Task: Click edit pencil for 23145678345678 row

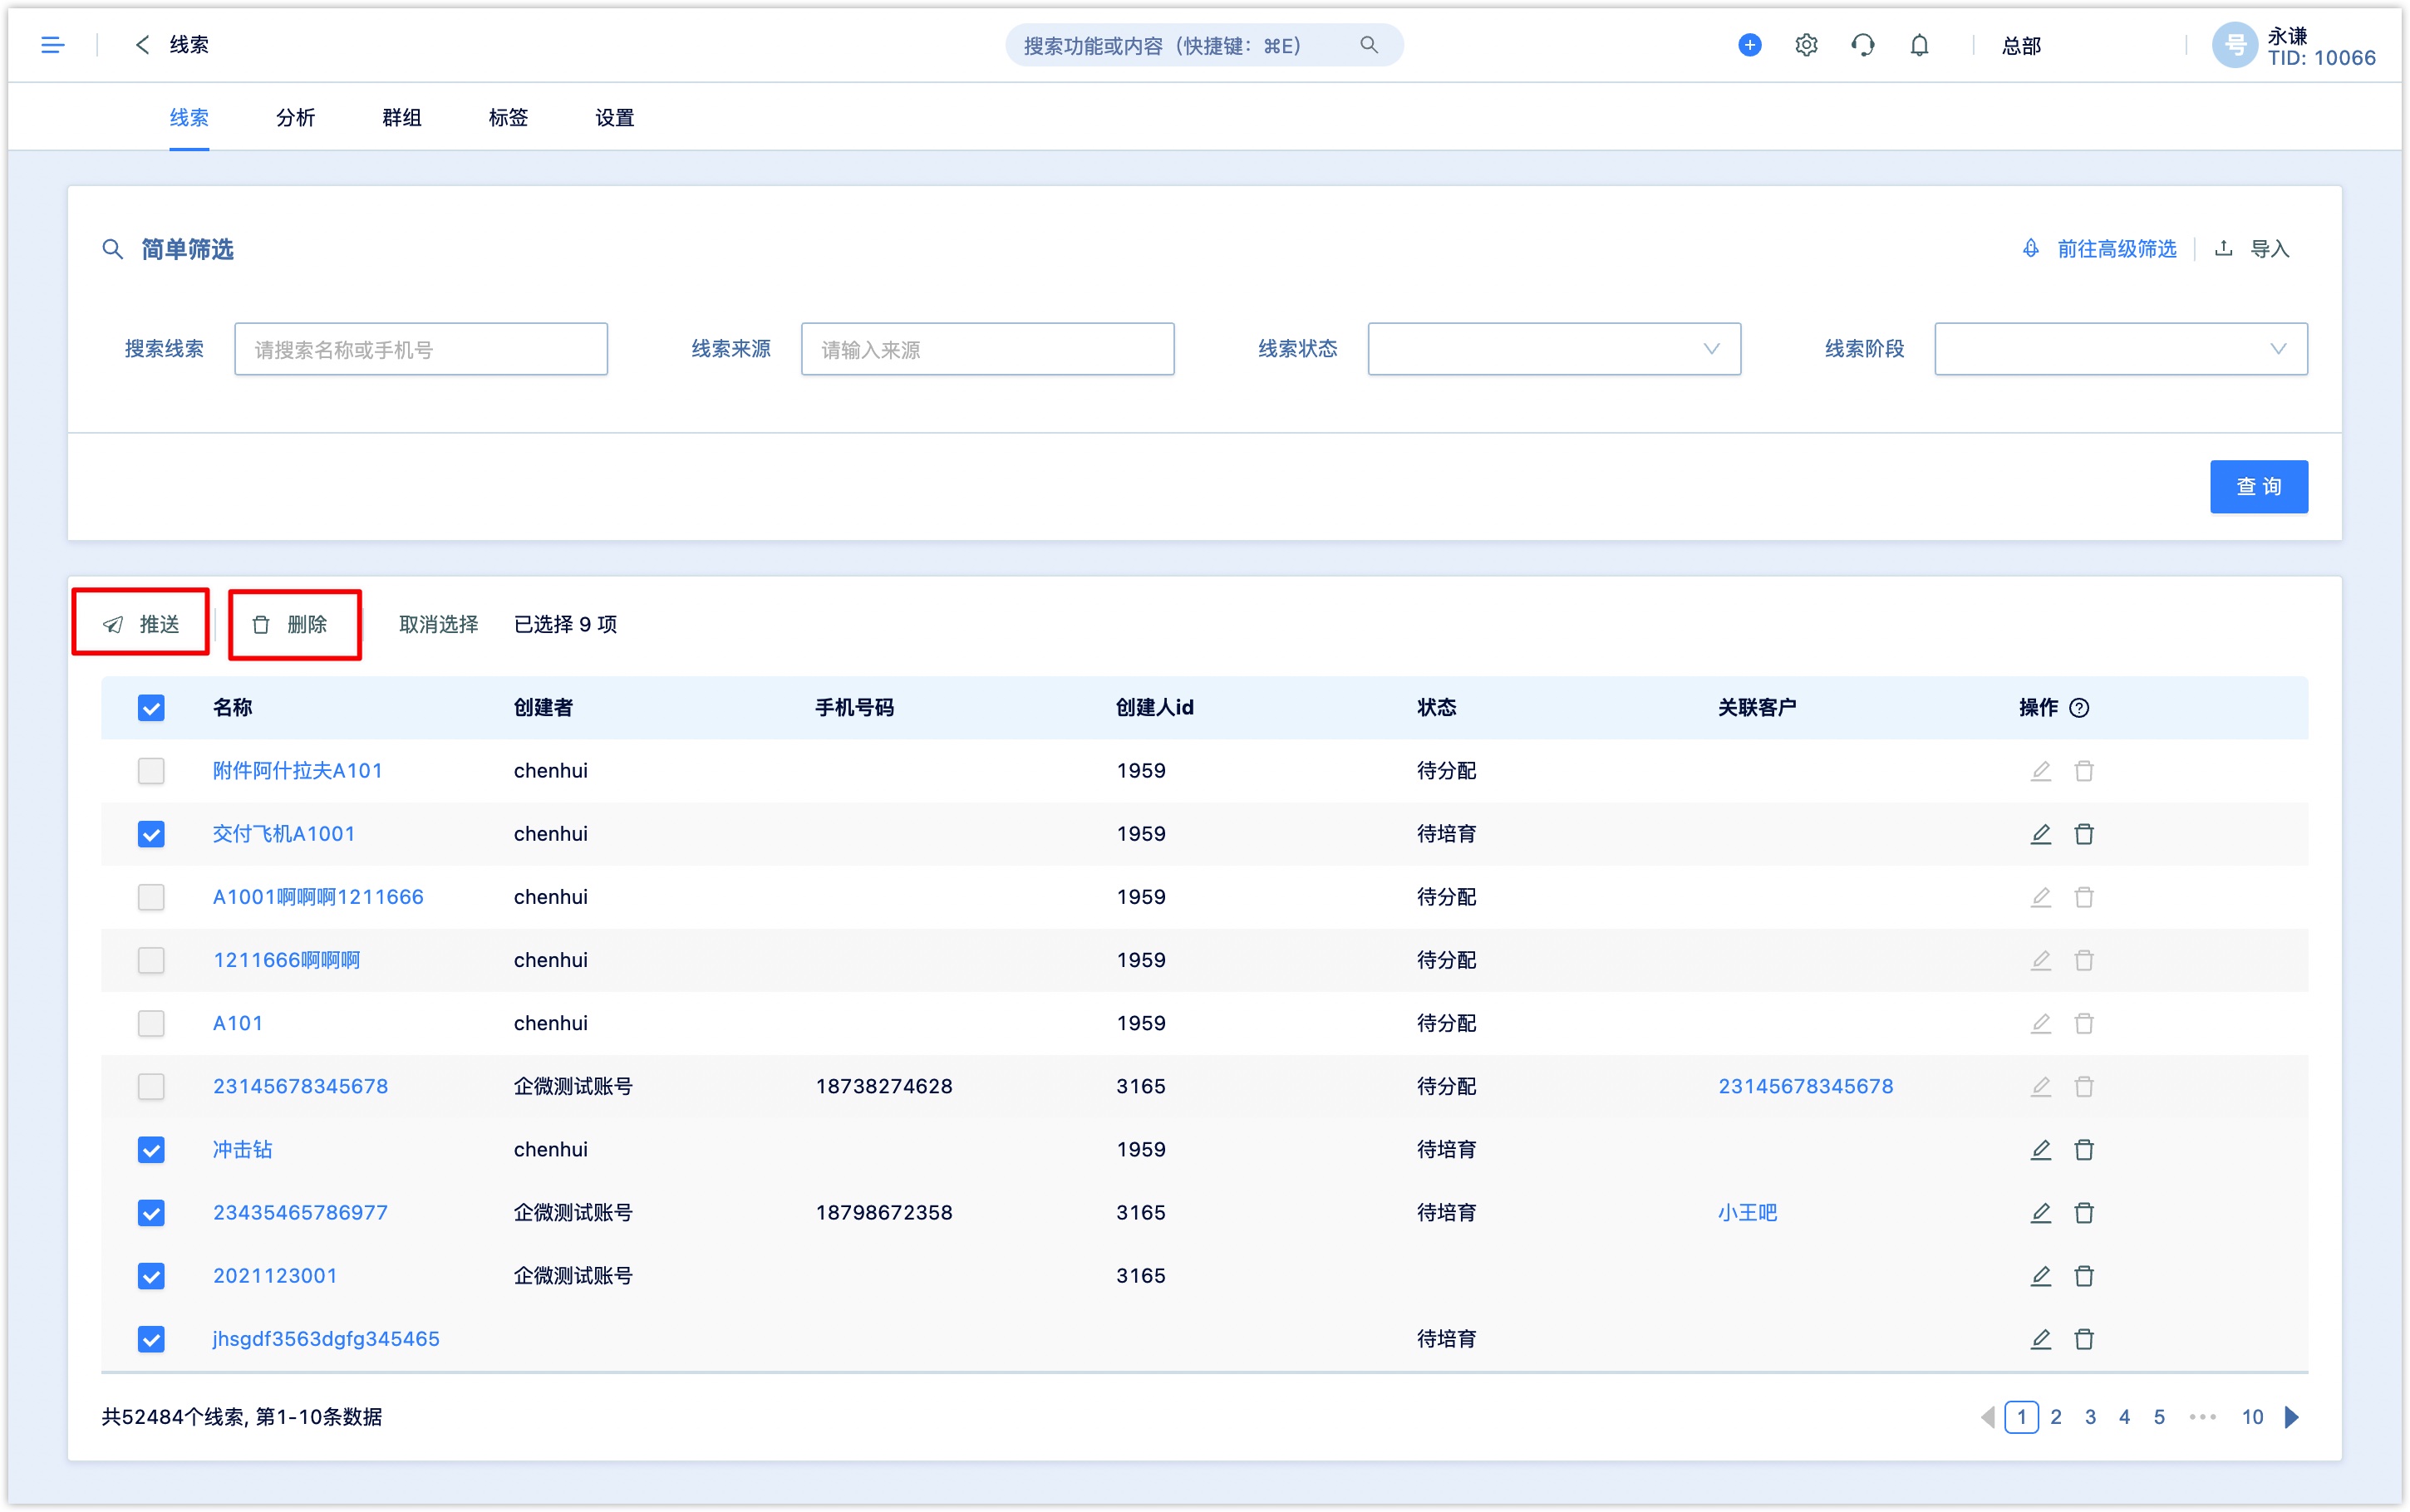Action: pos(2040,1086)
